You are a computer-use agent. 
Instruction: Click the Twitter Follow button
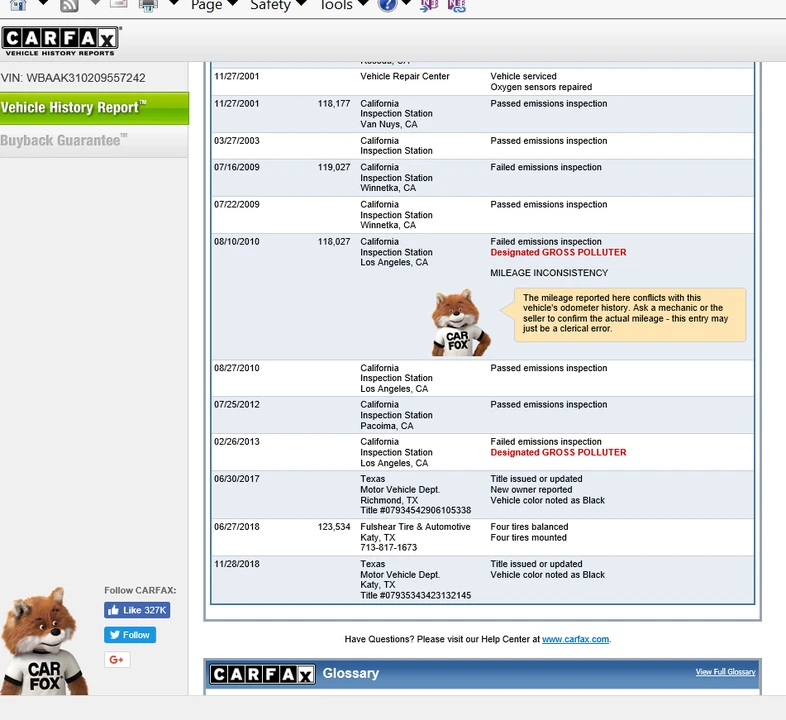click(130, 635)
